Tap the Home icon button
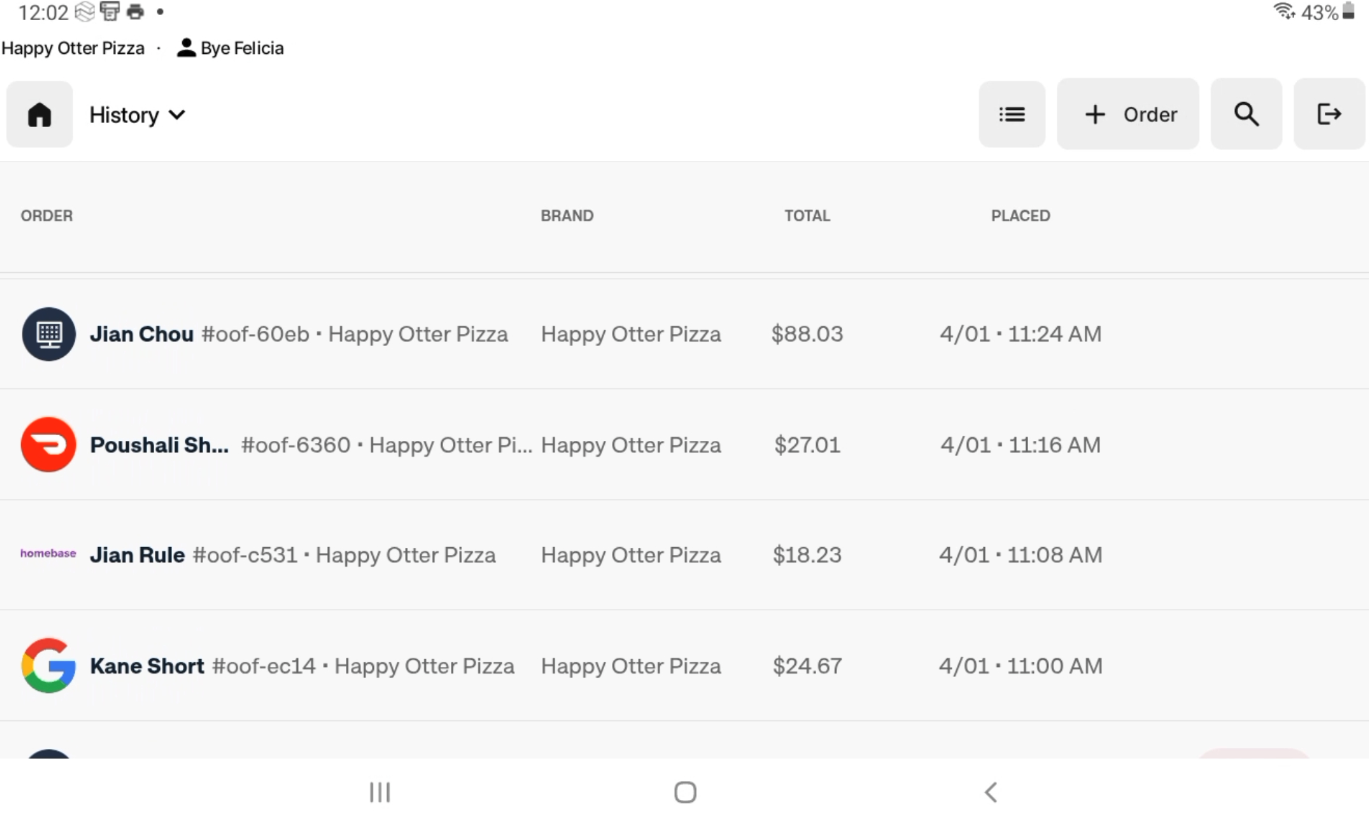The height and width of the screenshot is (823, 1369). [x=40, y=115]
